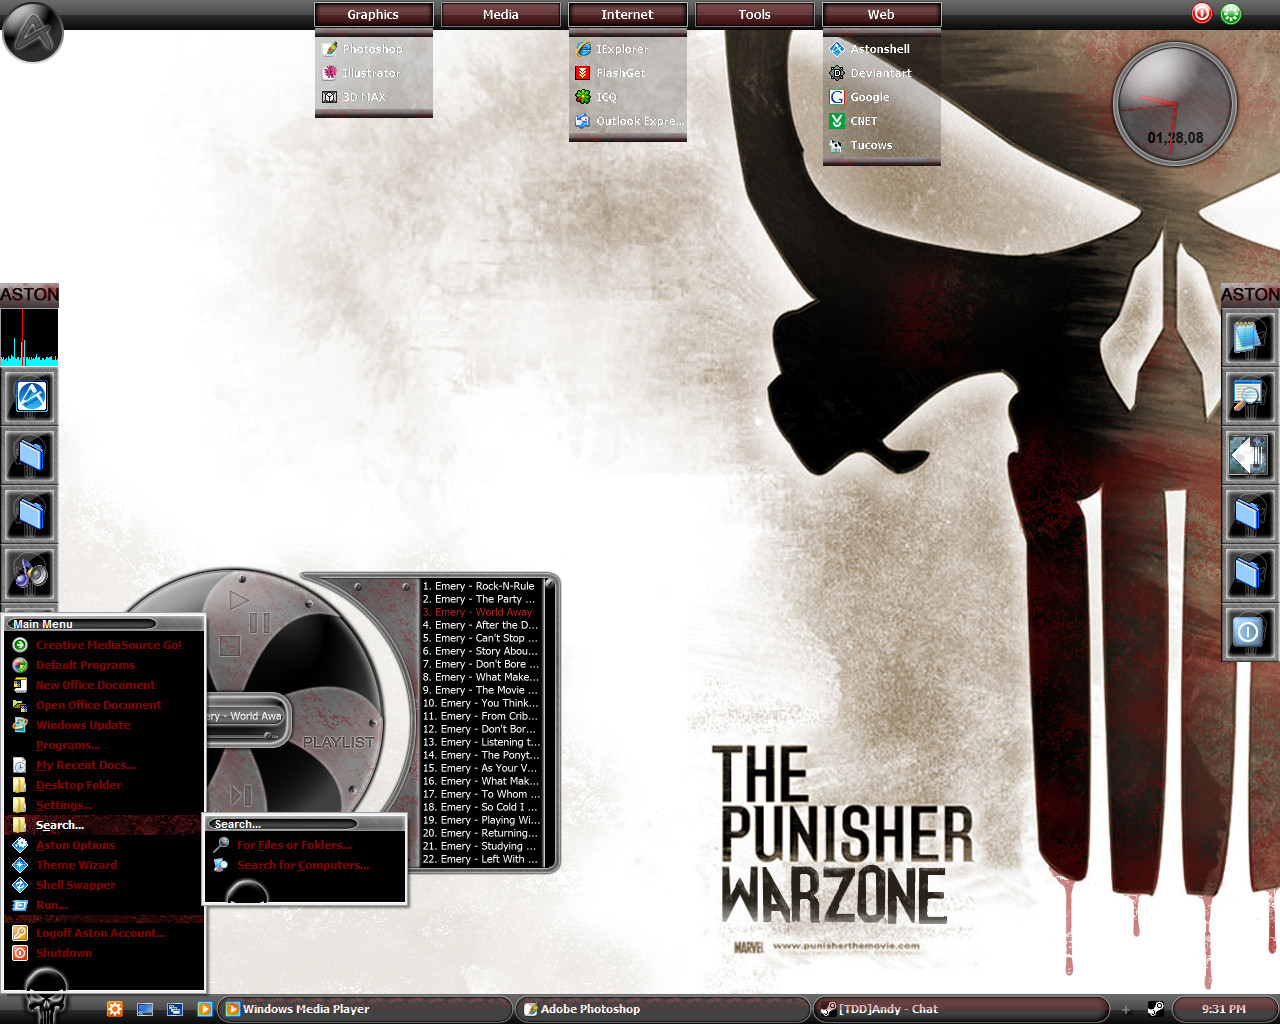1280x1024 pixels.
Task: Open Shell Swapper from Main Menu
Action: pyautogui.click(x=105, y=885)
